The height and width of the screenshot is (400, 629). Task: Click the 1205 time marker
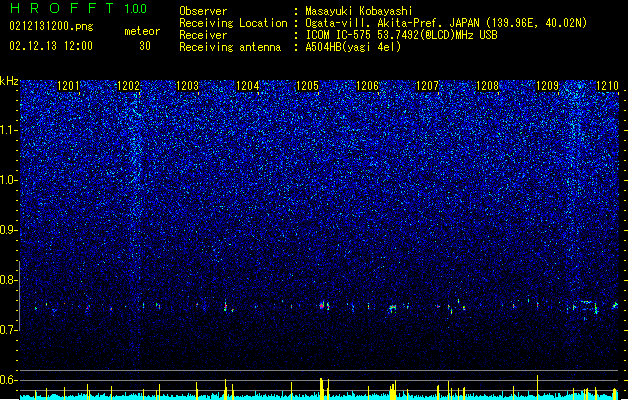tap(307, 85)
